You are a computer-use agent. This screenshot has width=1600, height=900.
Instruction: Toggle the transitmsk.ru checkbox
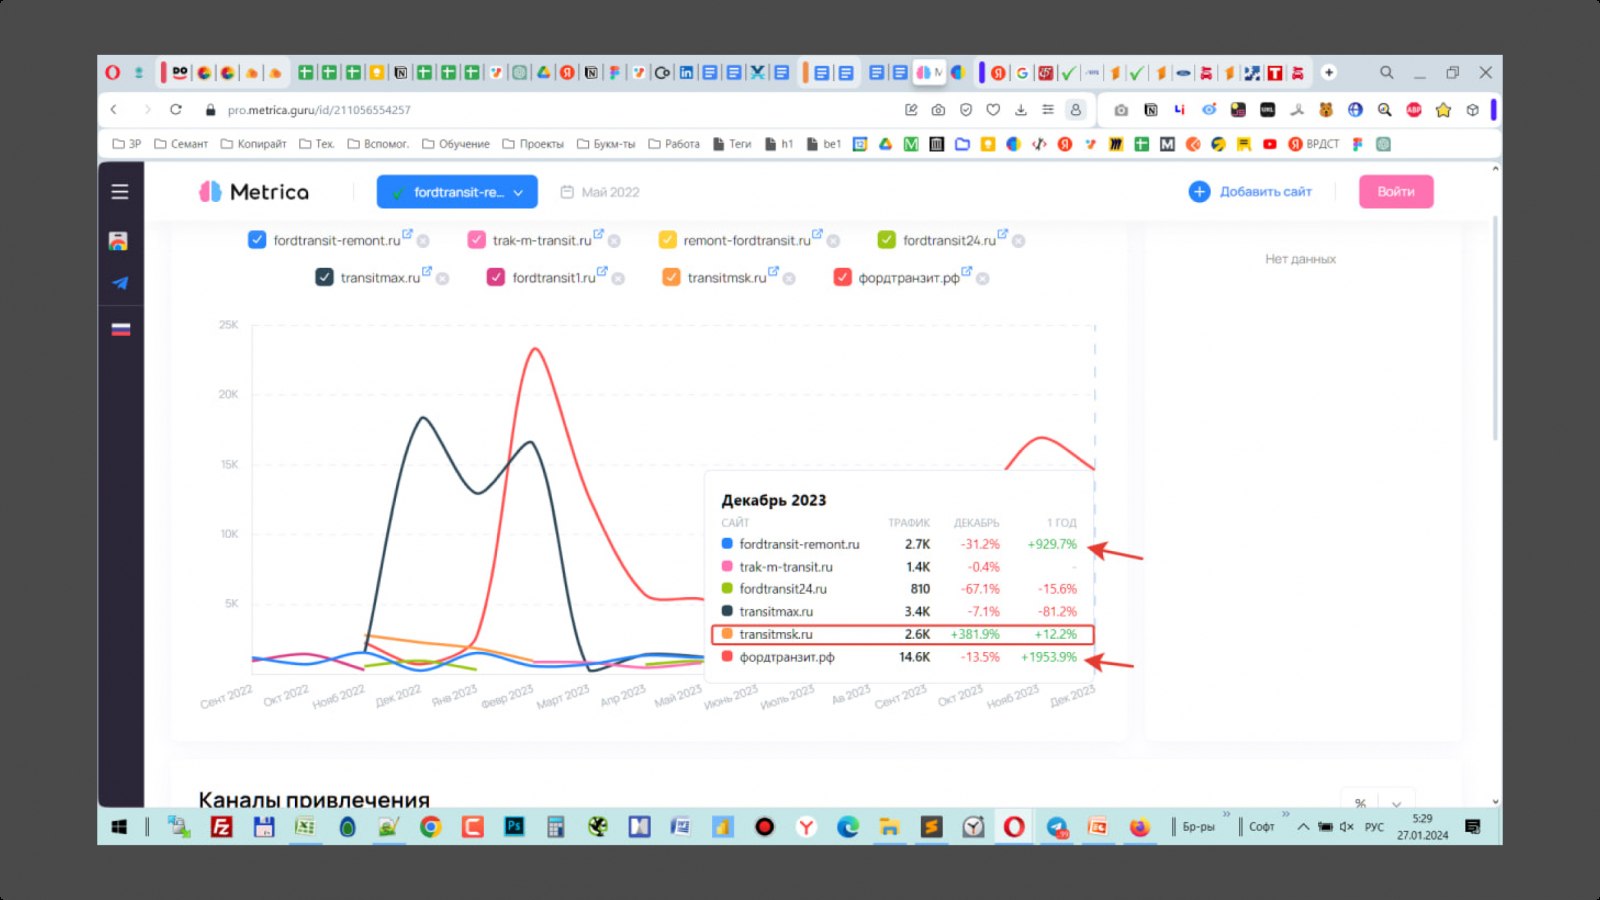pos(671,277)
